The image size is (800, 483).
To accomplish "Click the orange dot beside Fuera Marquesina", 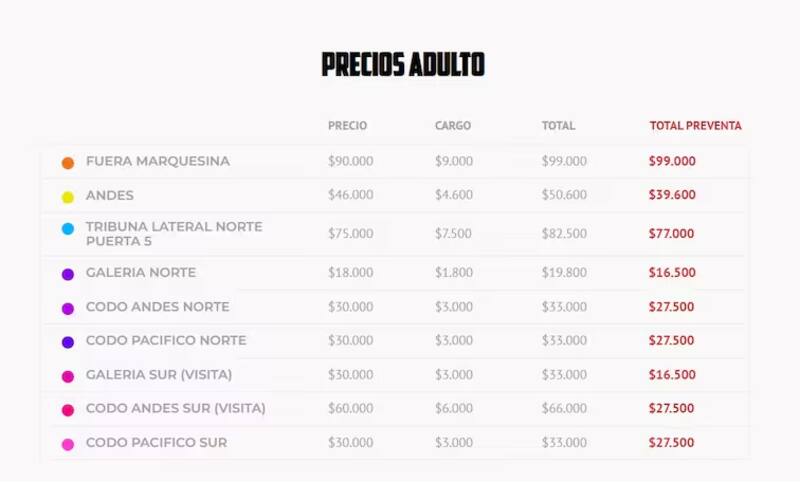I will tap(68, 163).
